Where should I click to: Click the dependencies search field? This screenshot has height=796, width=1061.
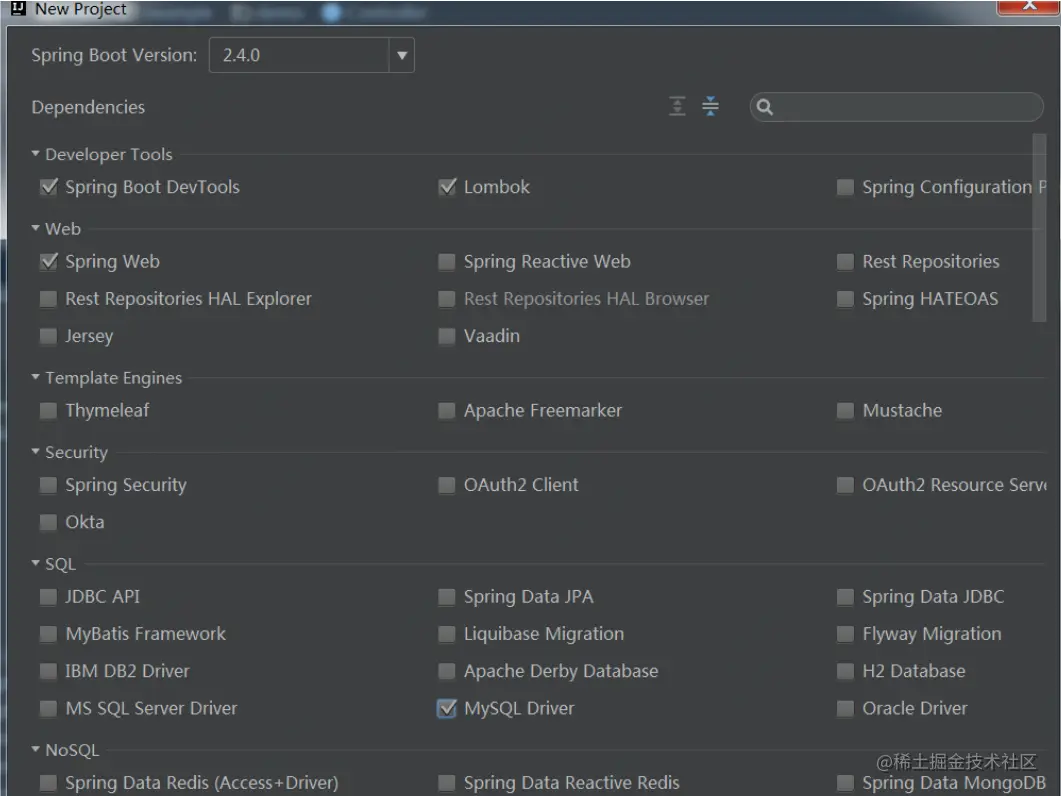click(x=897, y=107)
